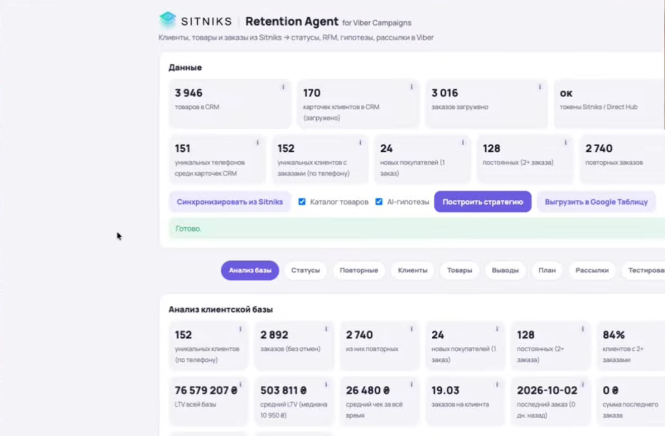Click Построить стратегию button
Image resolution: width=665 pixels, height=436 pixels.
click(483, 202)
